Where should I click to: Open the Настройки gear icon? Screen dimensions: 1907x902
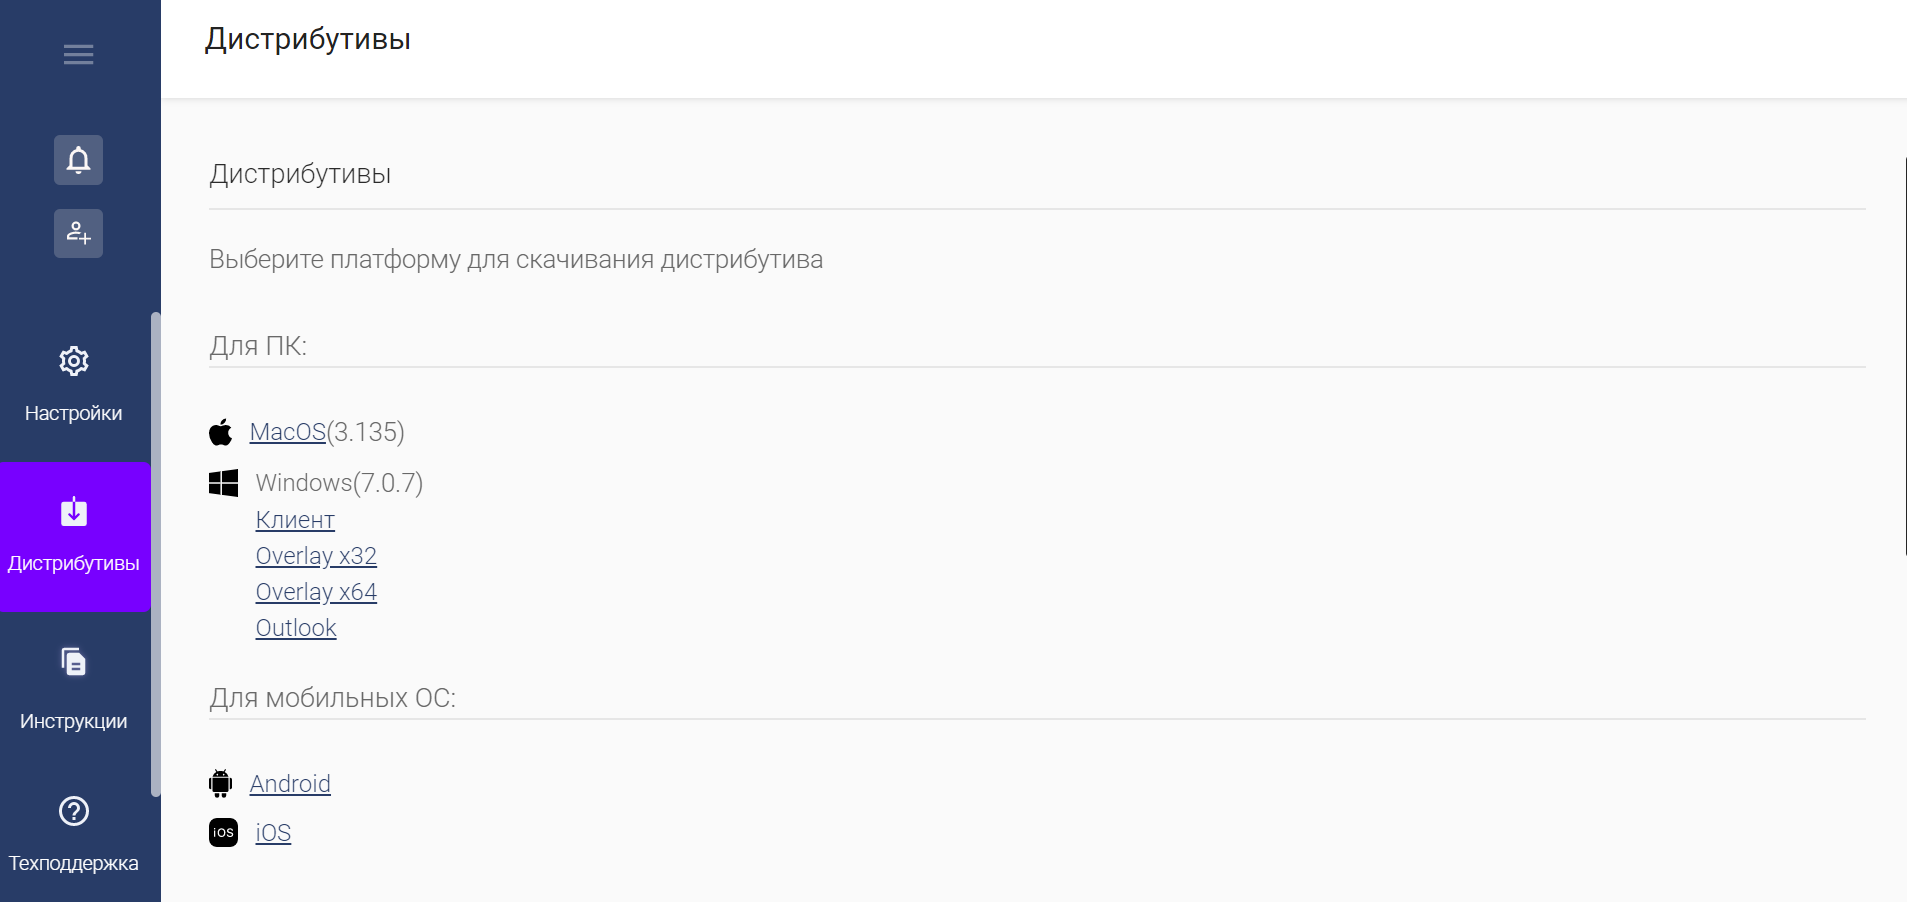pyautogui.click(x=74, y=361)
